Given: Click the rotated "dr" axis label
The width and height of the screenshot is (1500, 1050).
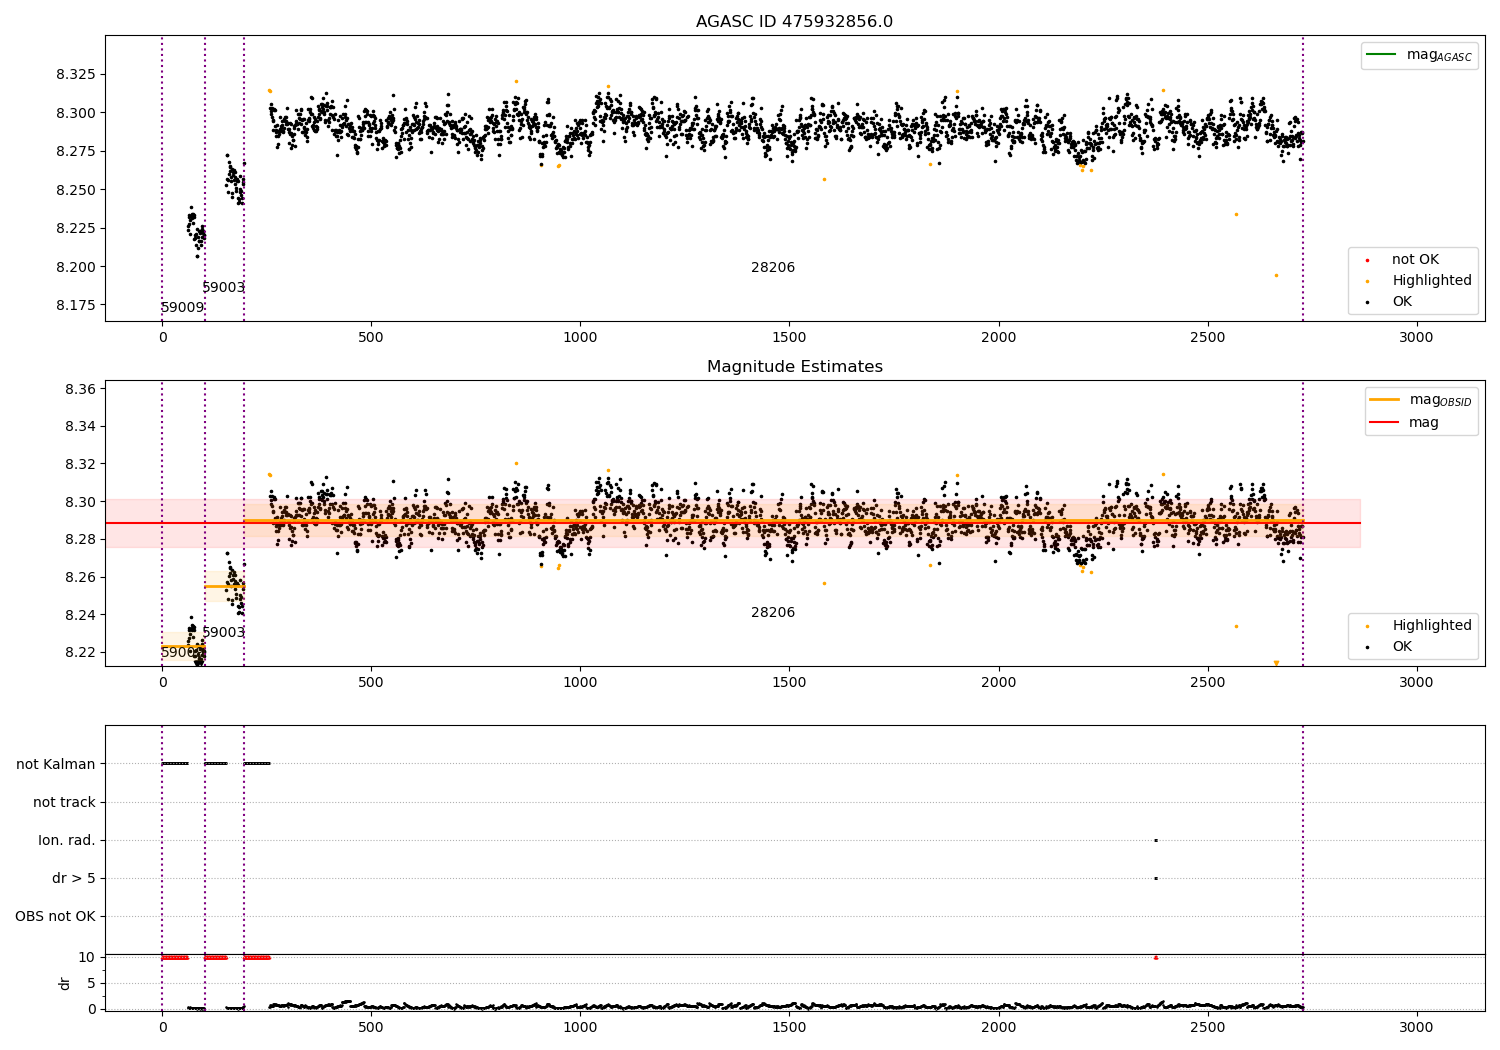Looking at the screenshot, I should coord(65,983).
